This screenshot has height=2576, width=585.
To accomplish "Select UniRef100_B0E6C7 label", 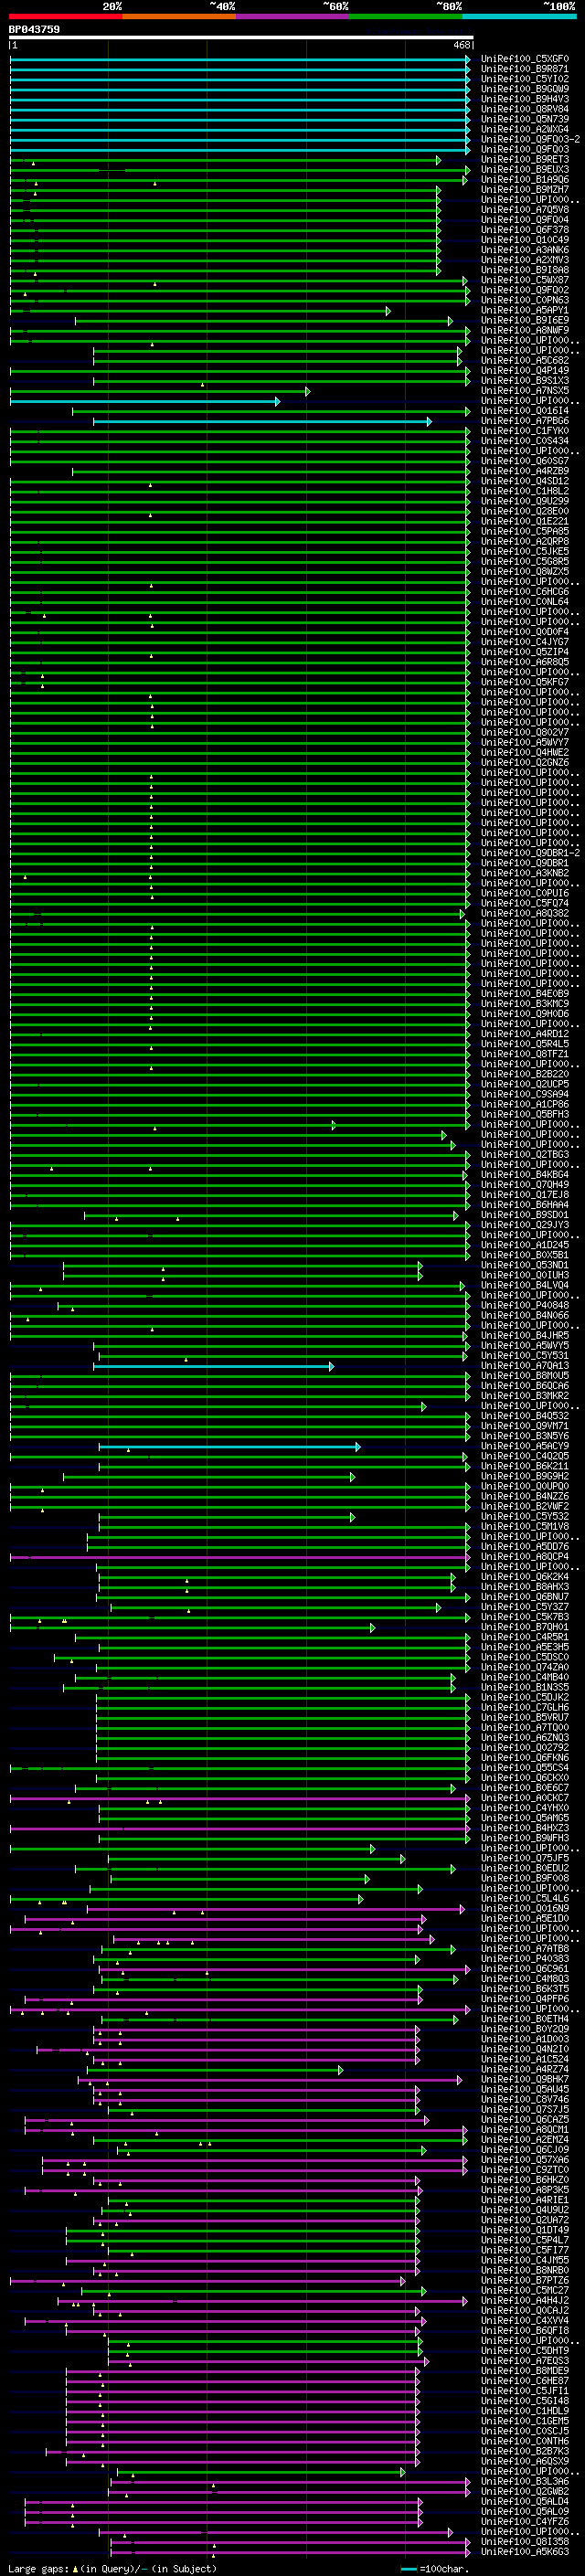I will tap(525, 1787).
